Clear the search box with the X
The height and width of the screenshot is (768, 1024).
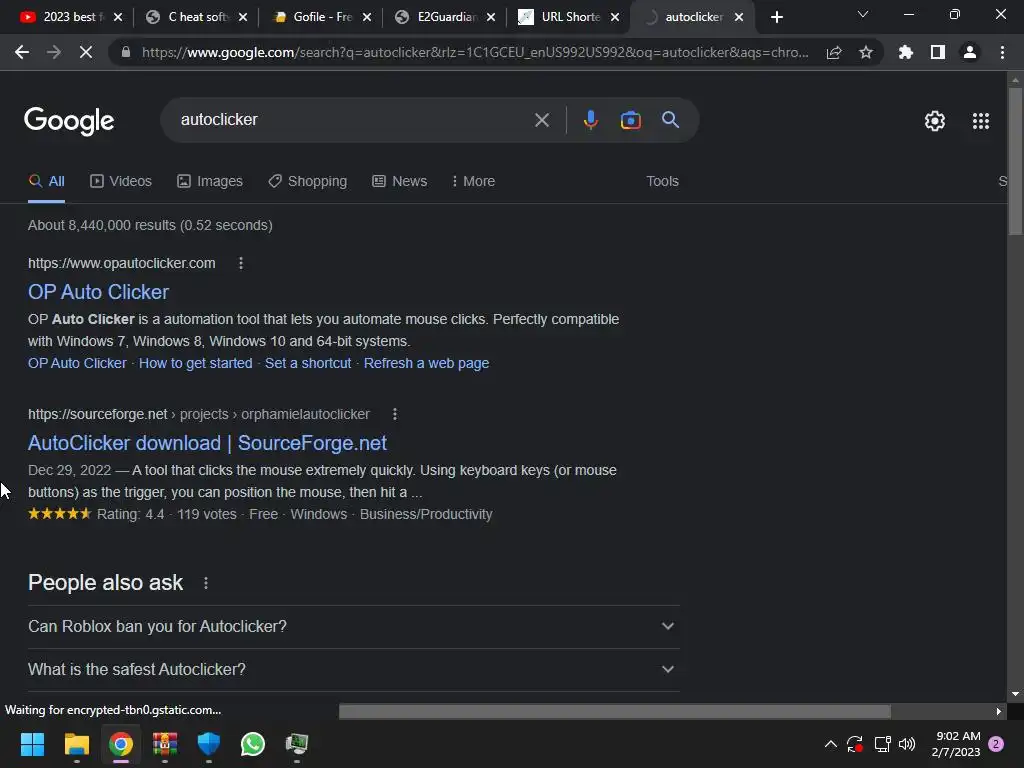[542, 120]
